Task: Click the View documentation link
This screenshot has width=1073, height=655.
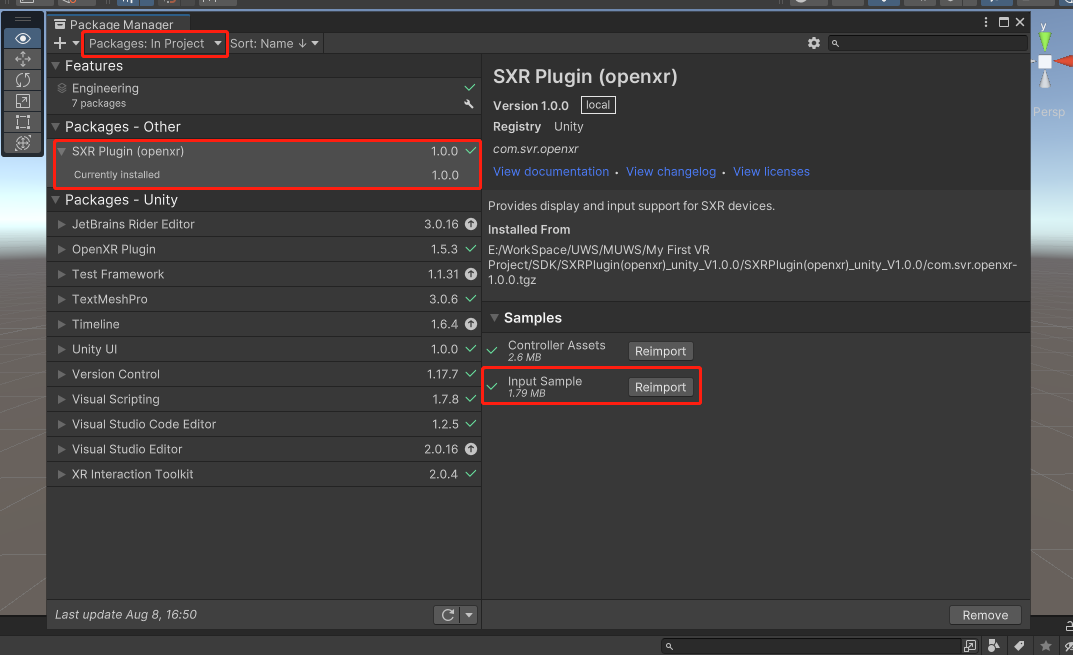Action: [550, 171]
